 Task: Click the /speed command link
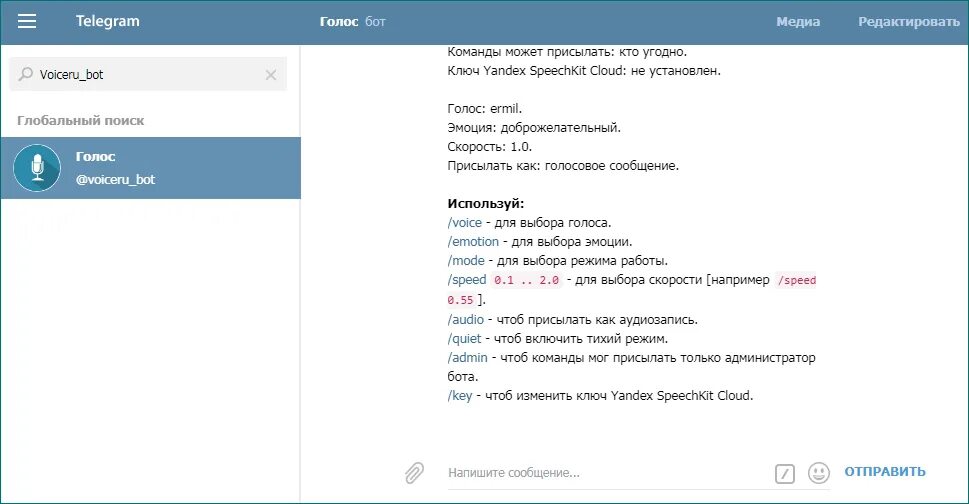click(467, 280)
